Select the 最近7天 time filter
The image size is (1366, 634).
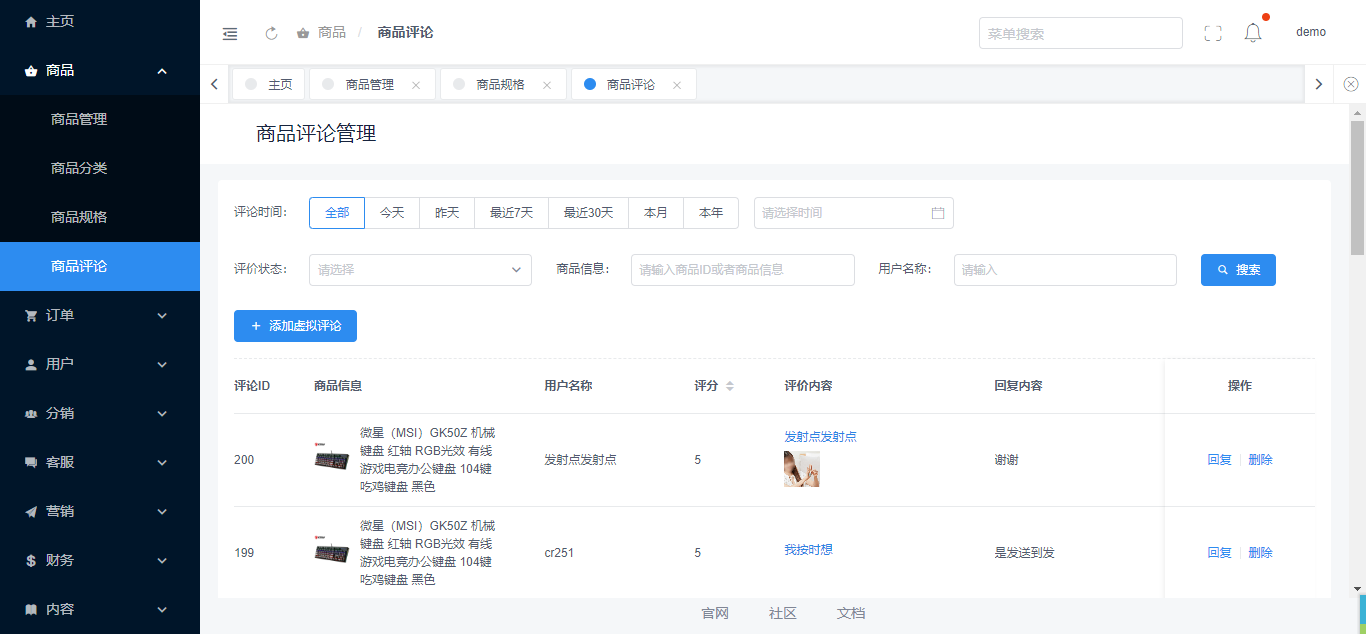click(x=511, y=213)
